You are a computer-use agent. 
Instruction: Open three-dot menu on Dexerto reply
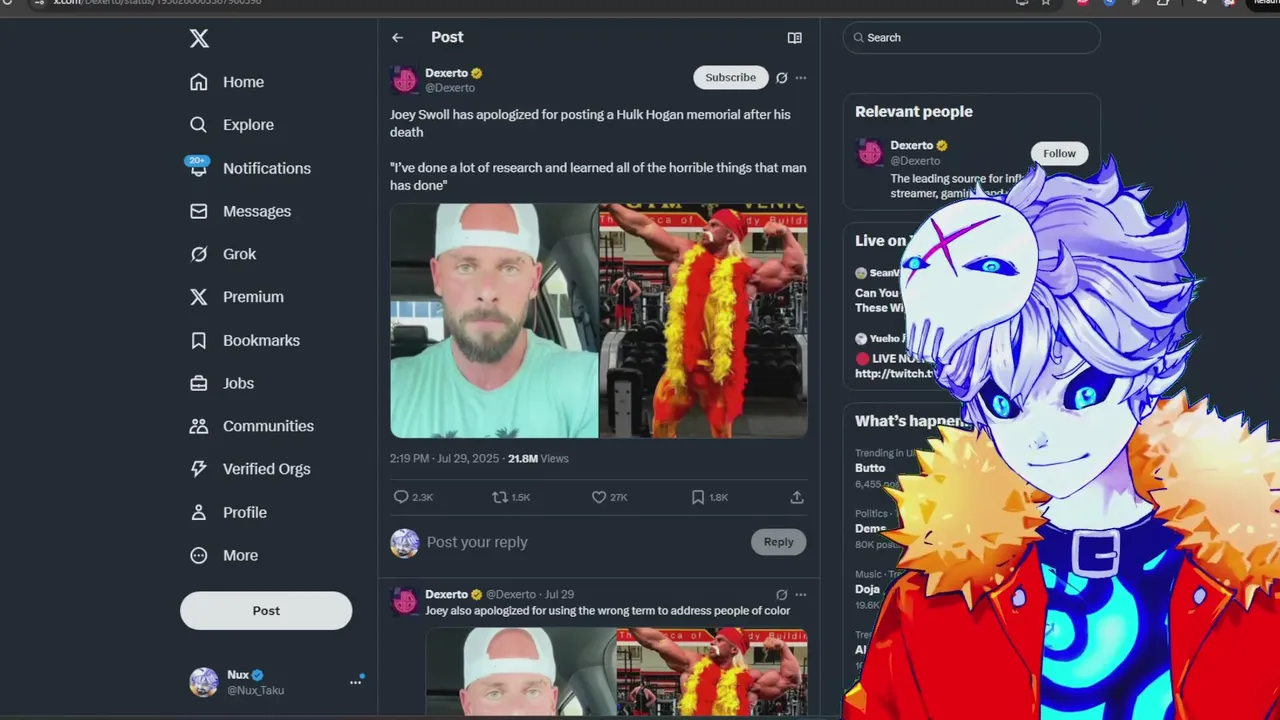[801, 594]
